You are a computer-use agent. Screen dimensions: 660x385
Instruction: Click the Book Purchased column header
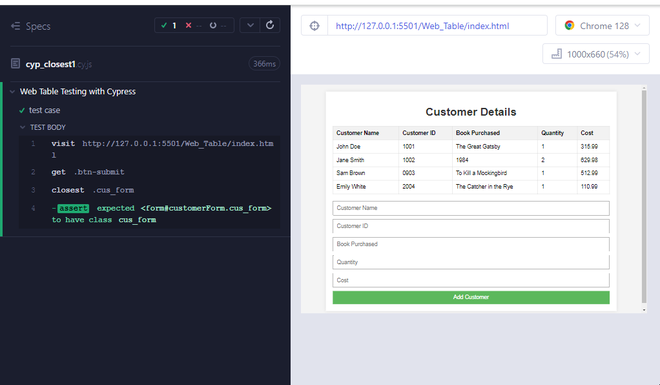tap(495, 133)
